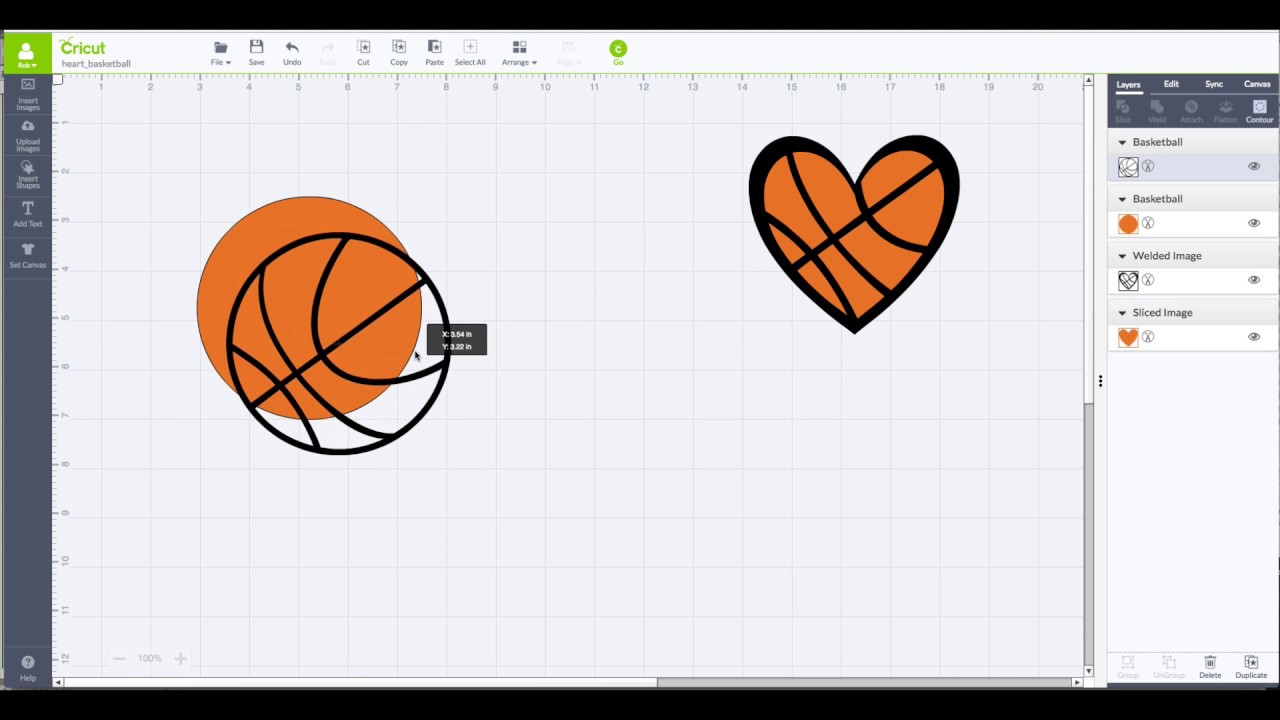Click the green Go button

(x=618, y=50)
